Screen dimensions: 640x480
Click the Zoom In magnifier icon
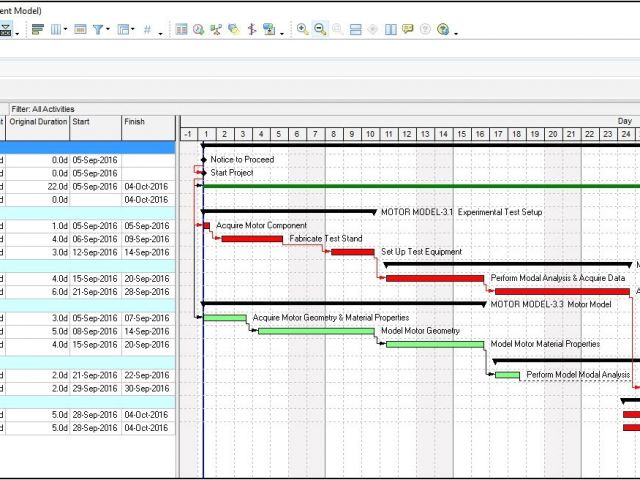(x=303, y=30)
